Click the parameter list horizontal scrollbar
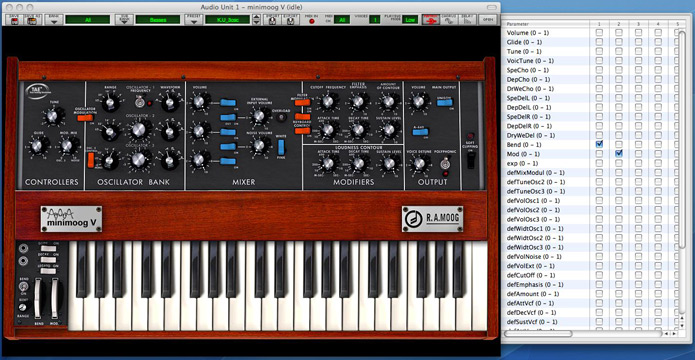 pos(539,333)
